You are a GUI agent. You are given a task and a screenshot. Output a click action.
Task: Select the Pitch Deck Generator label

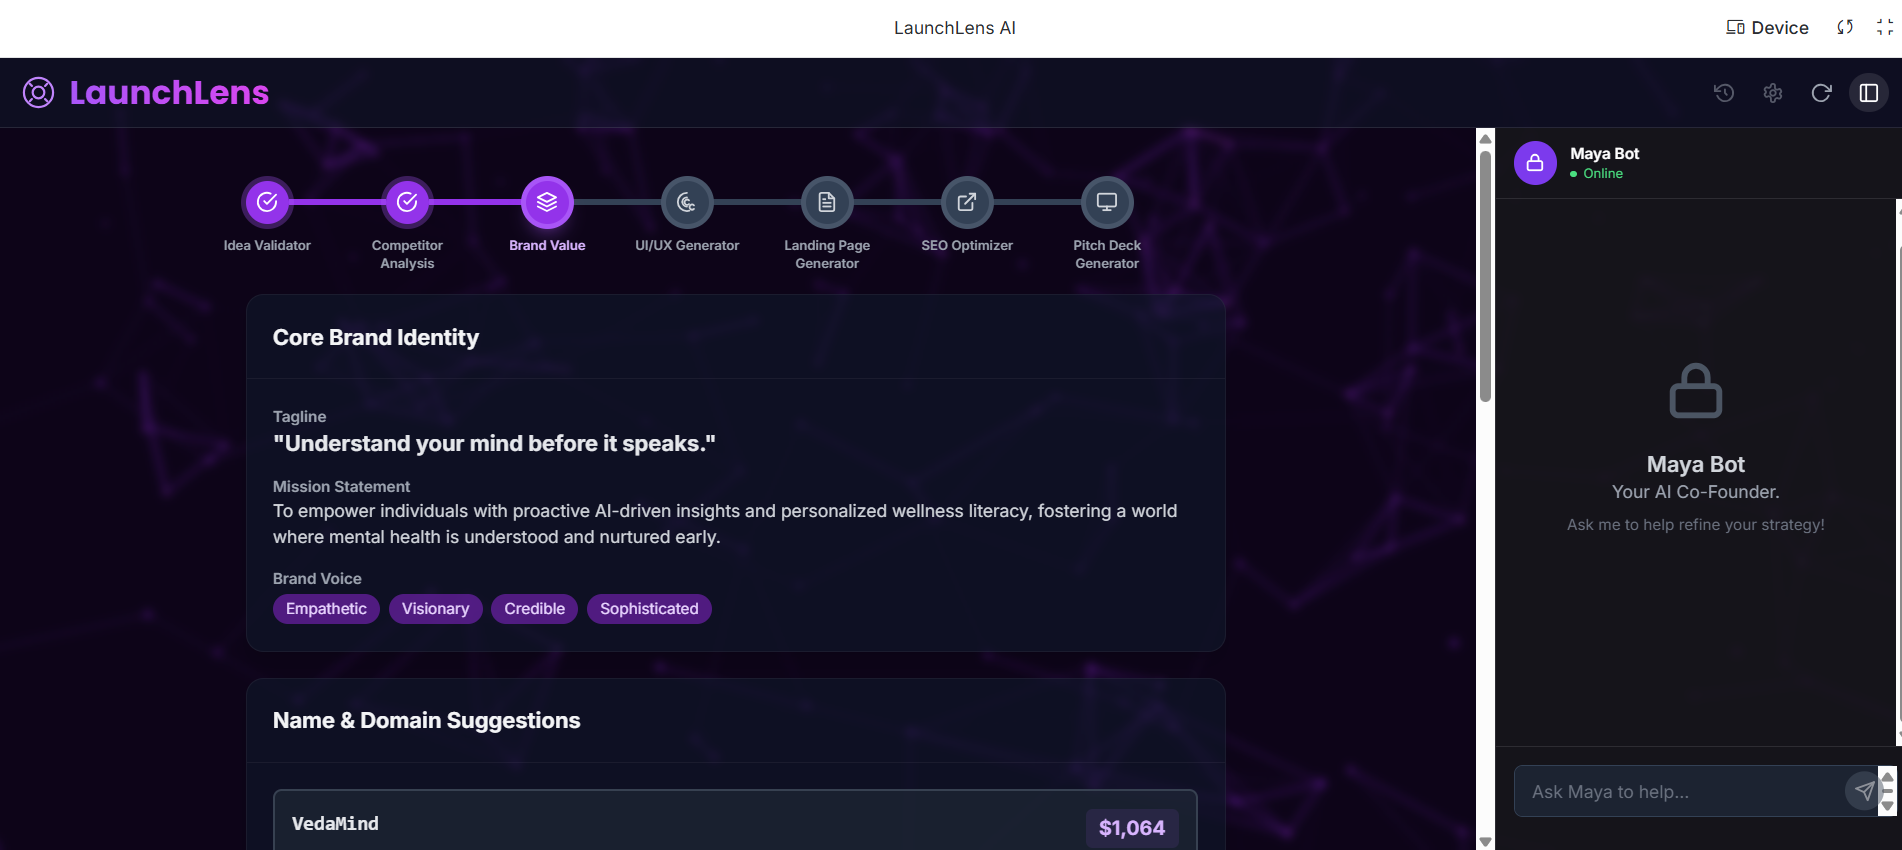click(1107, 254)
